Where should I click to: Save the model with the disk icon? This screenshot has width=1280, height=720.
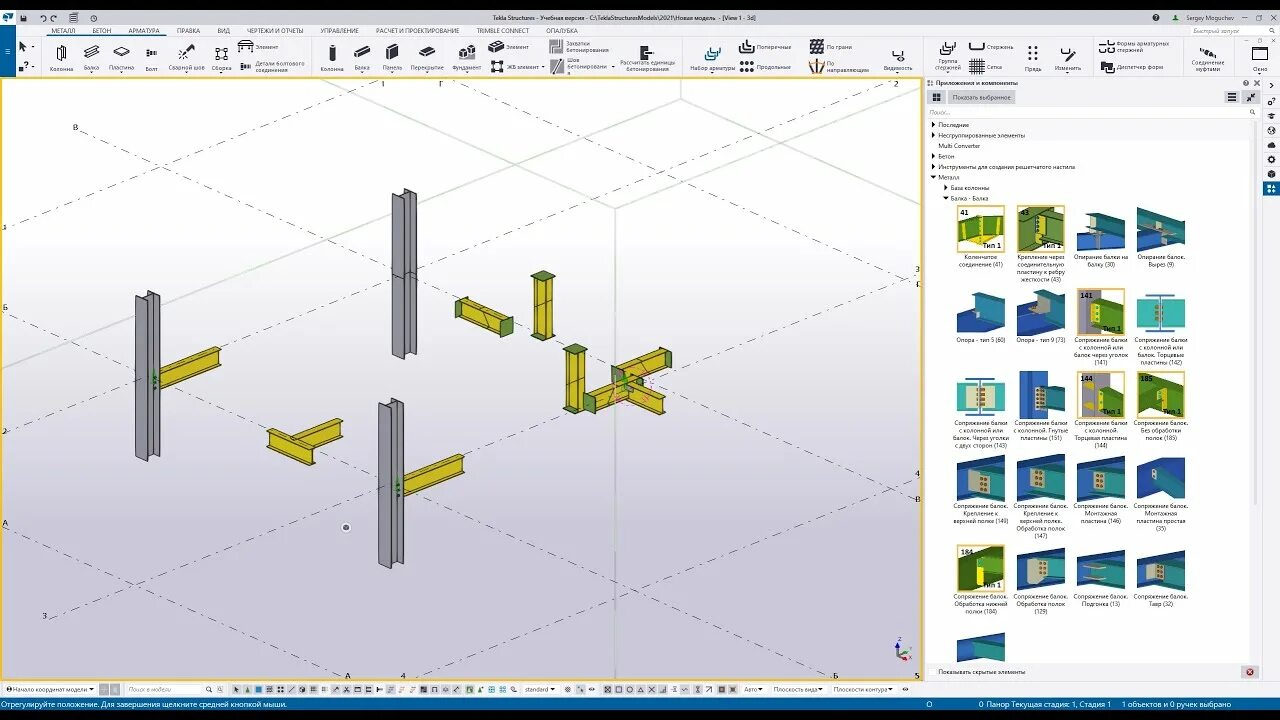(24, 18)
